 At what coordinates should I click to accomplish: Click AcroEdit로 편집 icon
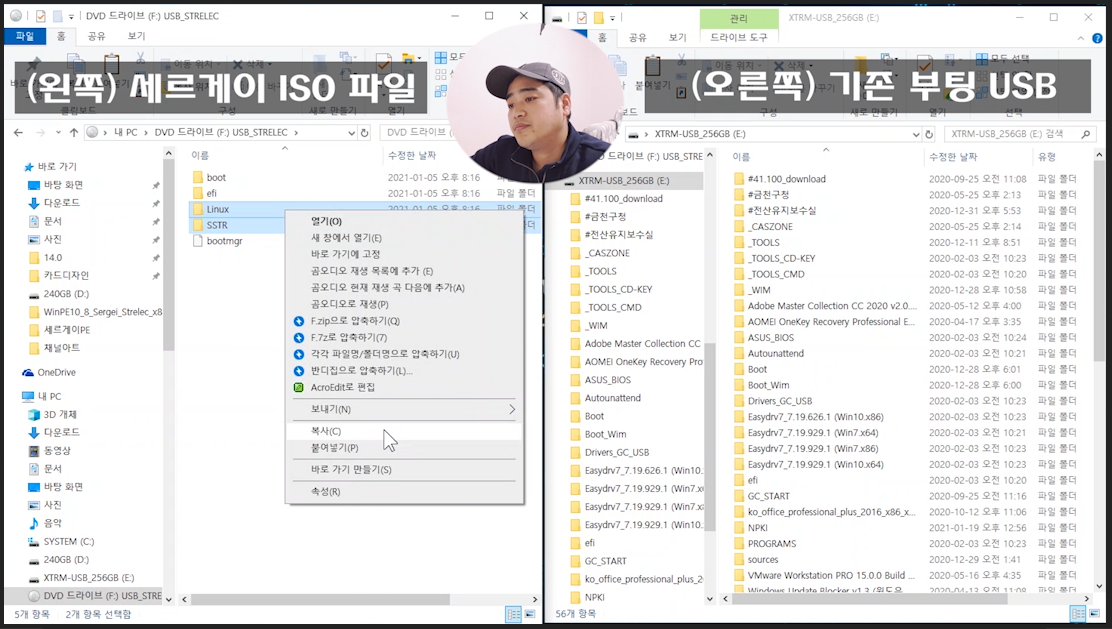tap(299, 387)
